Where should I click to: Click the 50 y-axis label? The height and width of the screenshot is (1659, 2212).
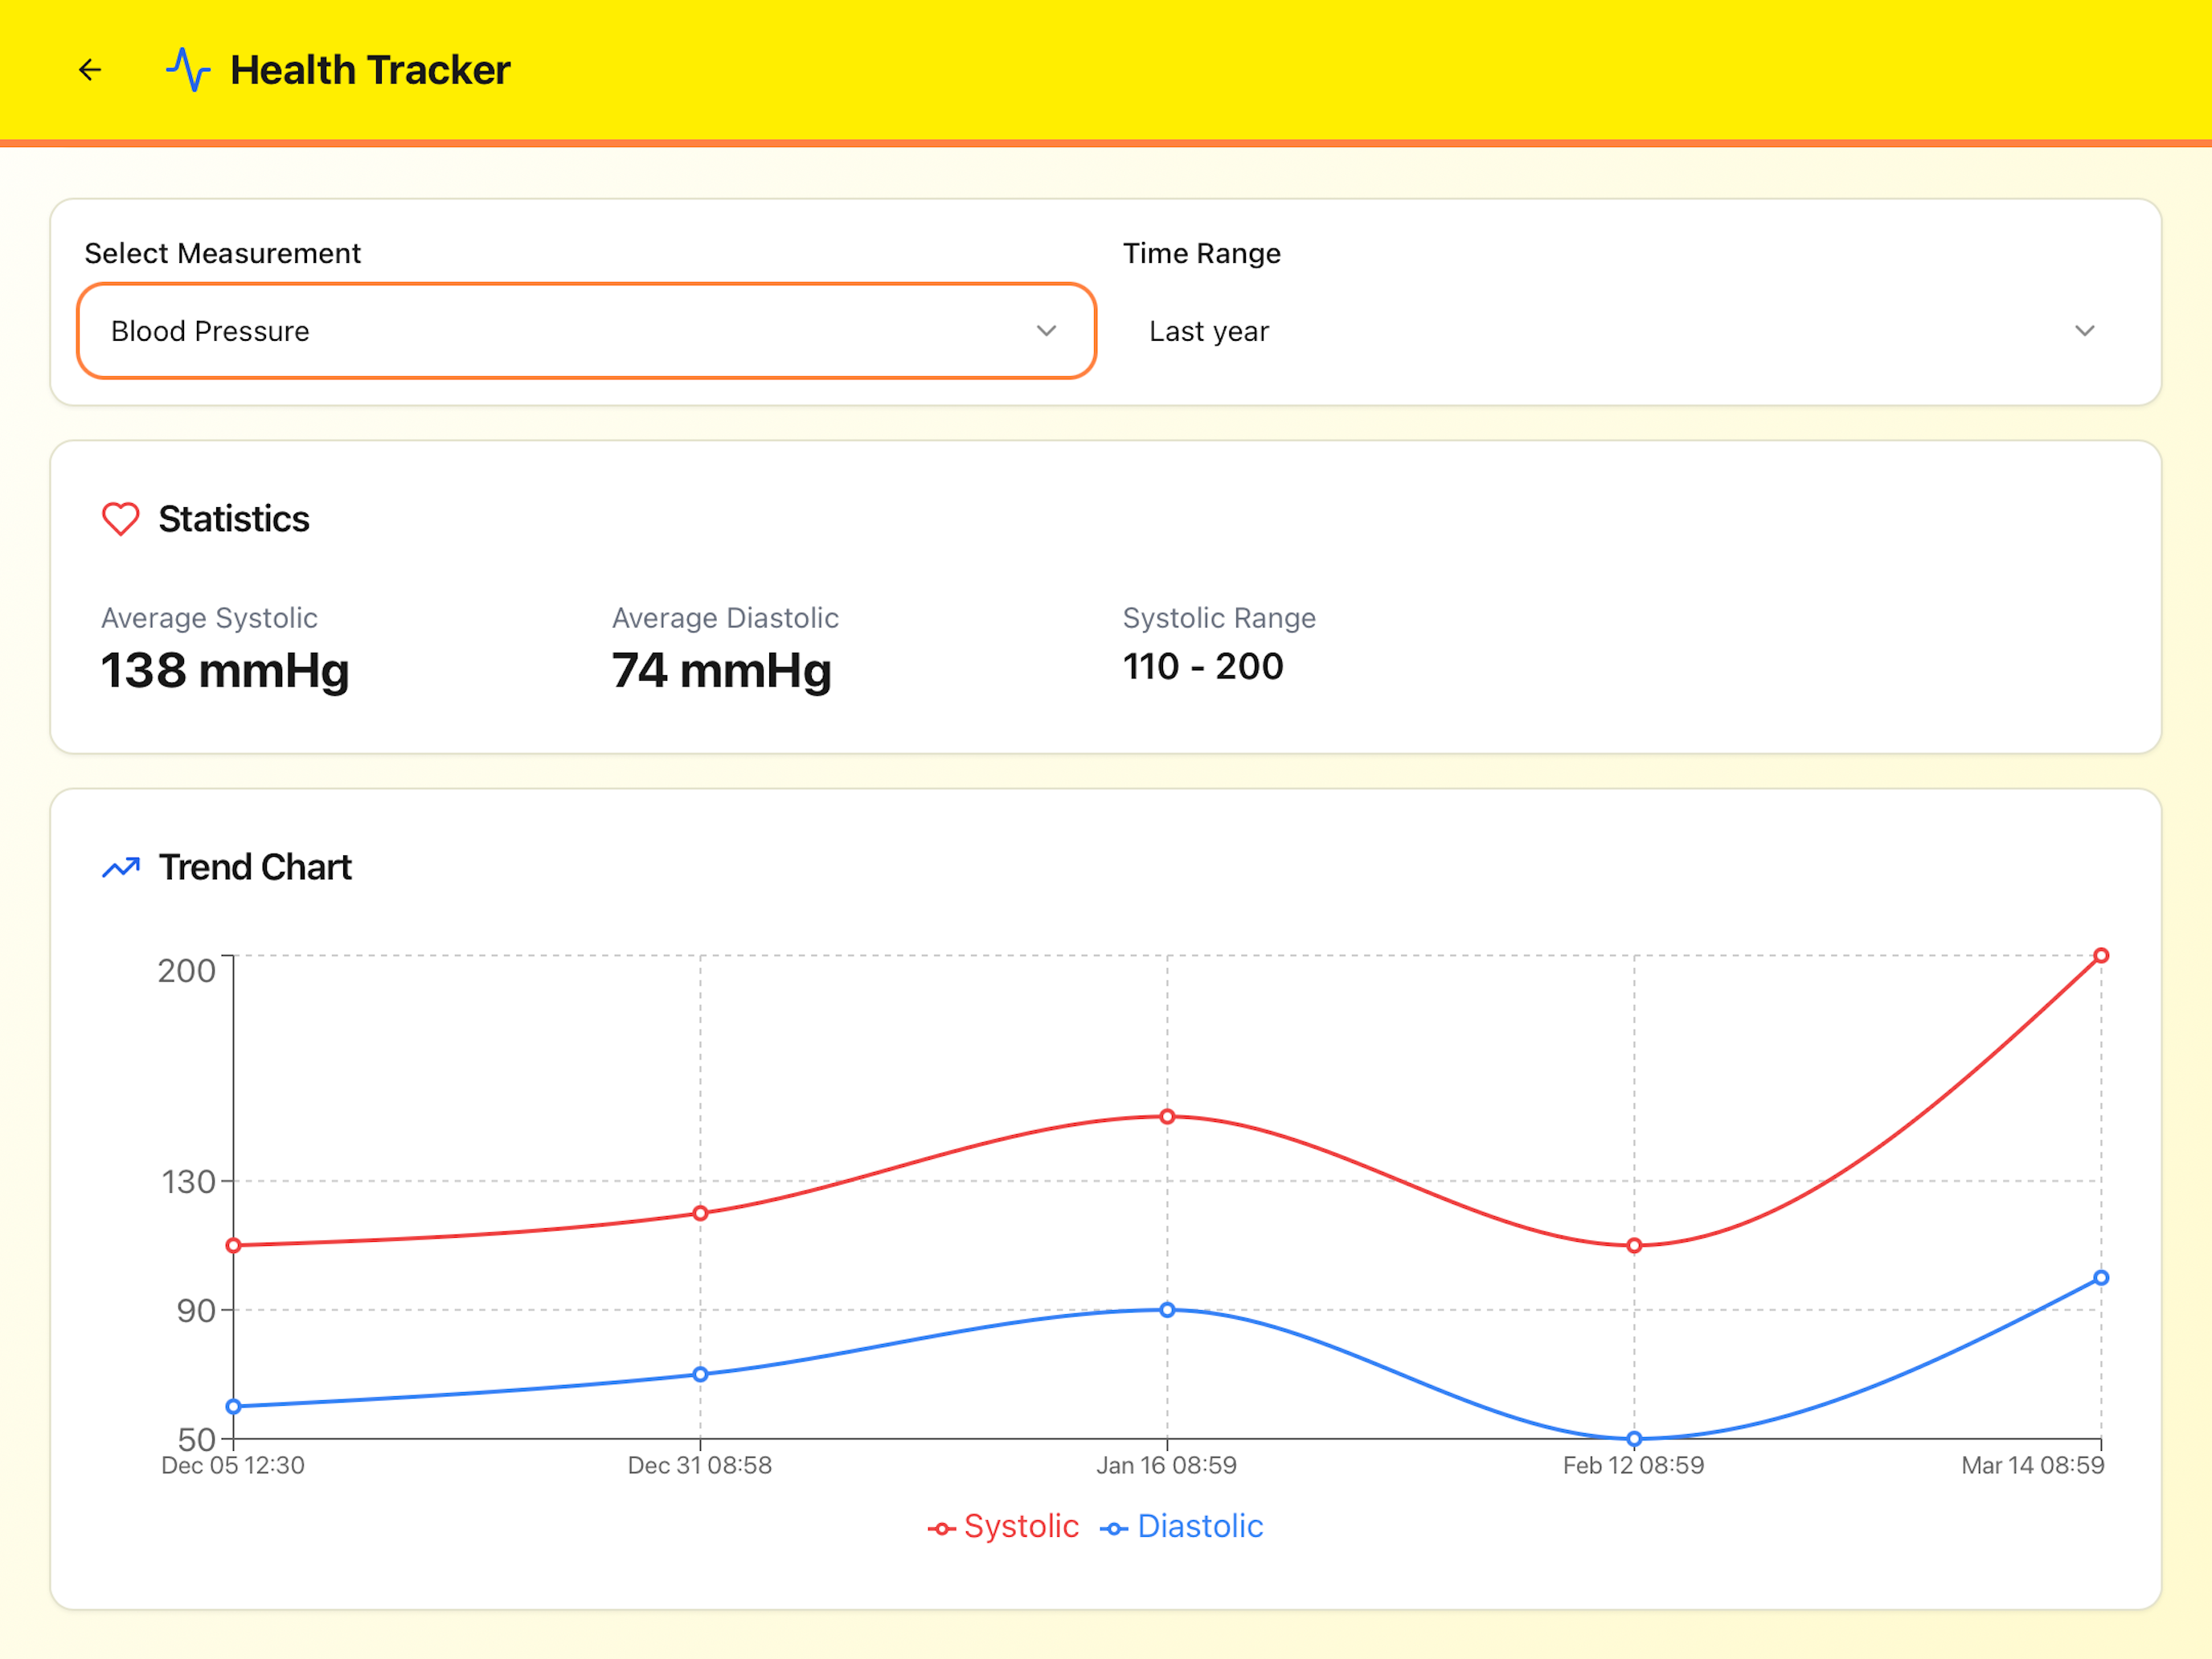[x=197, y=1439]
